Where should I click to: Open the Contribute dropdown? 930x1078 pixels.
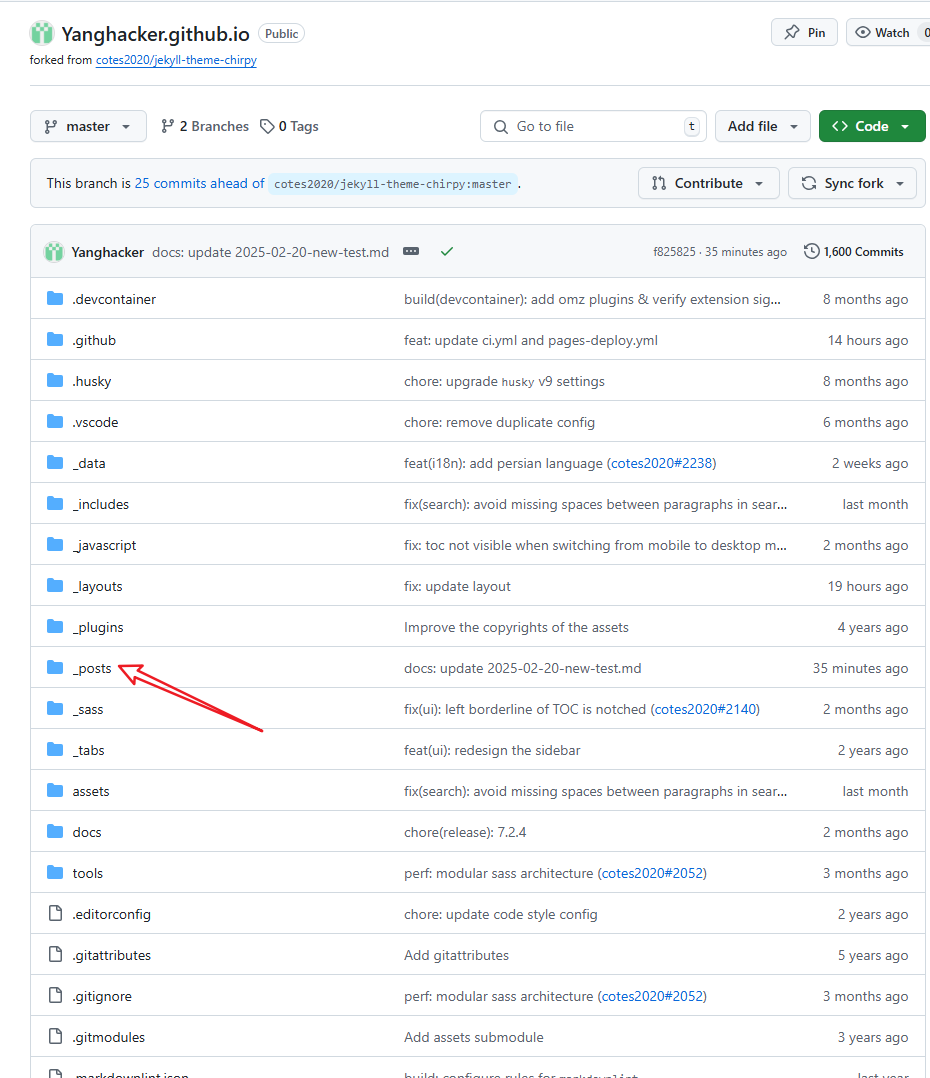pyautogui.click(x=709, y=184)
